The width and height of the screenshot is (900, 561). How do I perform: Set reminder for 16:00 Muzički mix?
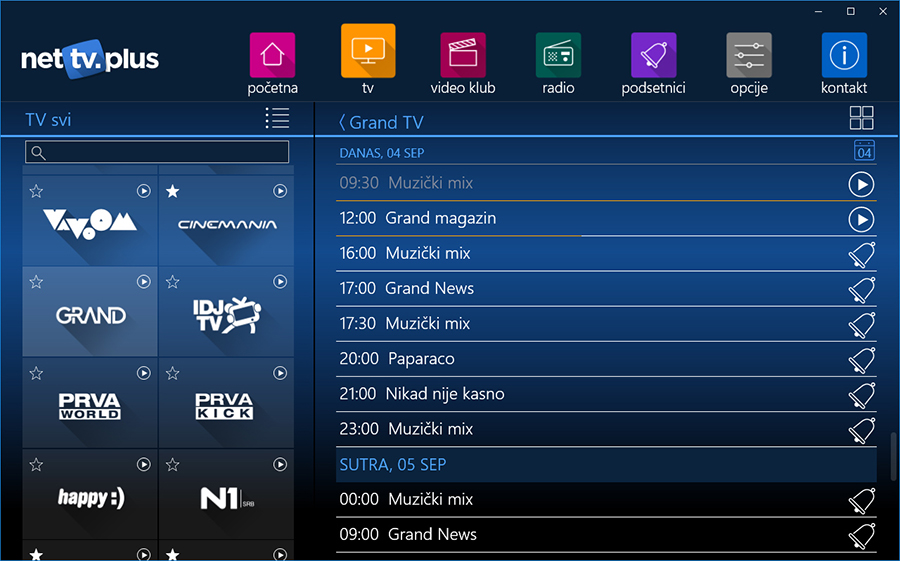(862, 254)
